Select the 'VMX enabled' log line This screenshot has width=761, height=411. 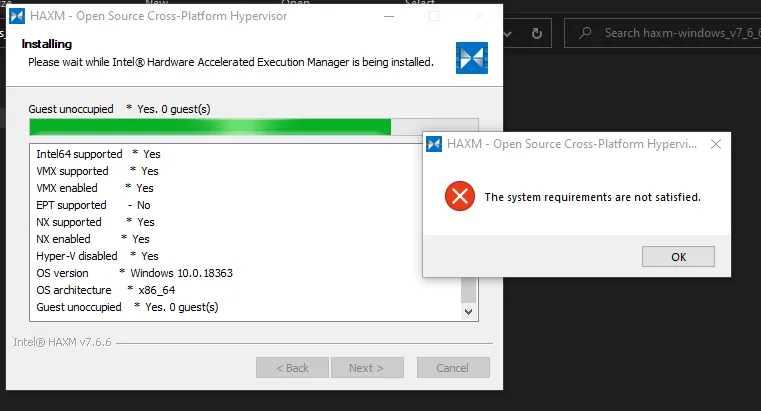pos(95,188)
